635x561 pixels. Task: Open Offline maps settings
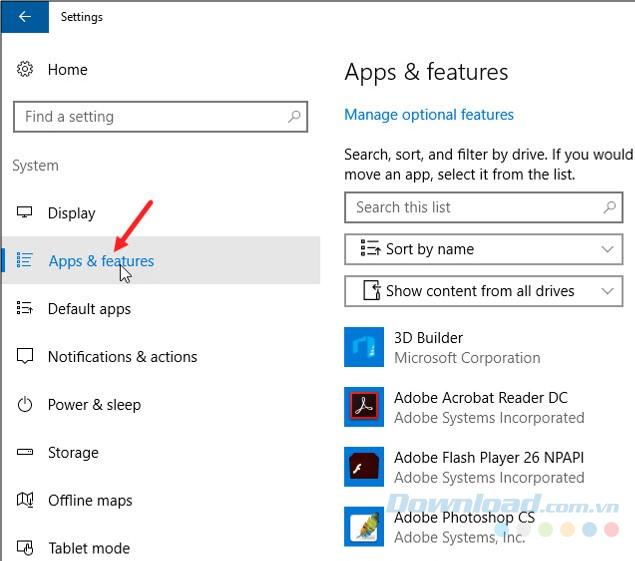[90, 501]
